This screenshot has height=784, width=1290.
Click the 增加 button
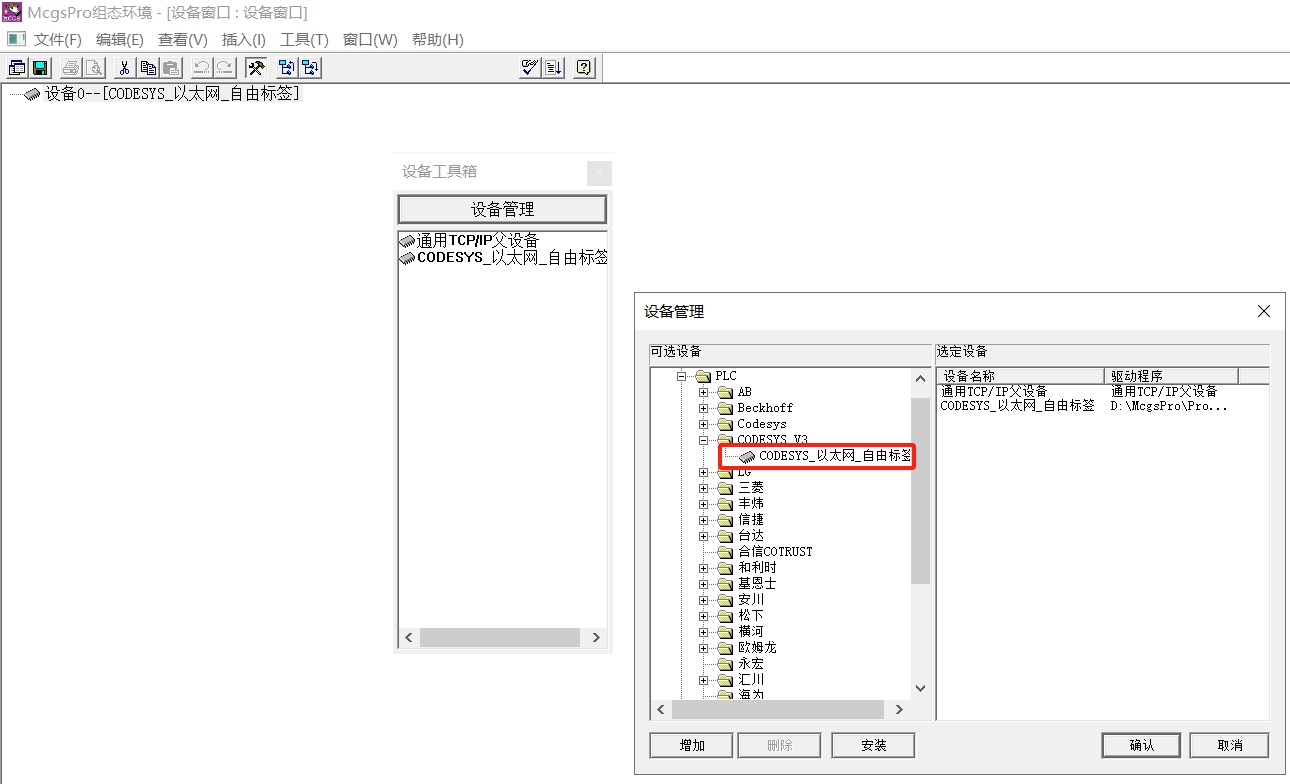tap(692, 745)
